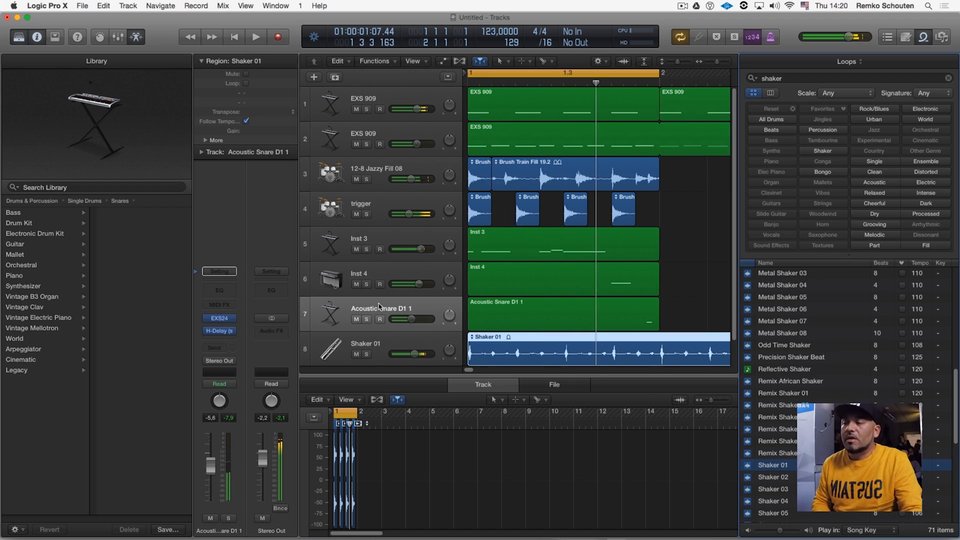Click the Record button
The height and width of the screenshot is (540, 960).
(x=278, y=37)
